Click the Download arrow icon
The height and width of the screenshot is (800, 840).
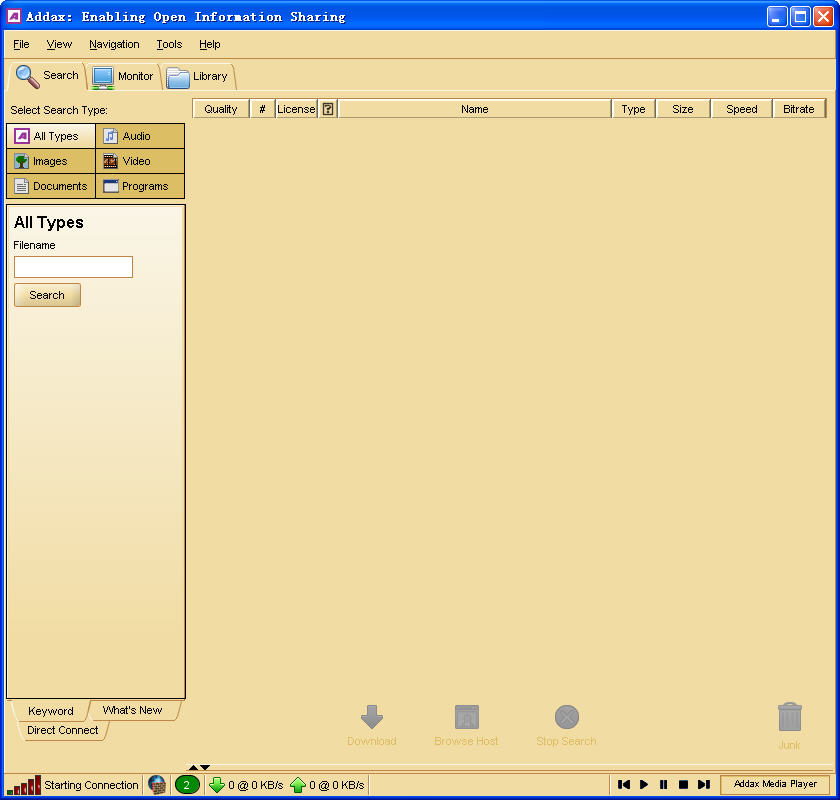[372, 717]
